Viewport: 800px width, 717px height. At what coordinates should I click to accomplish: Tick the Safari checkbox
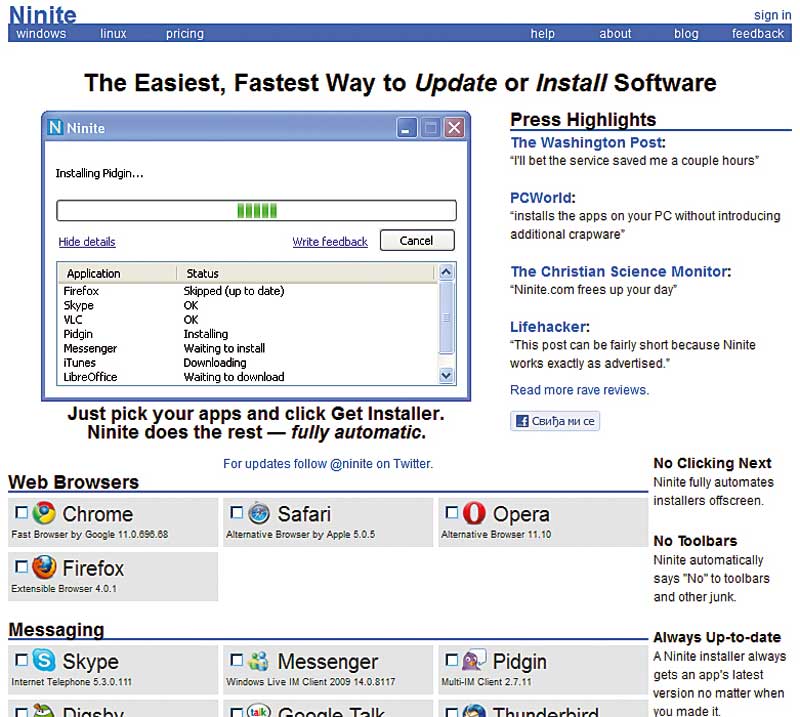pyautogui.click(x=237, y=512)
